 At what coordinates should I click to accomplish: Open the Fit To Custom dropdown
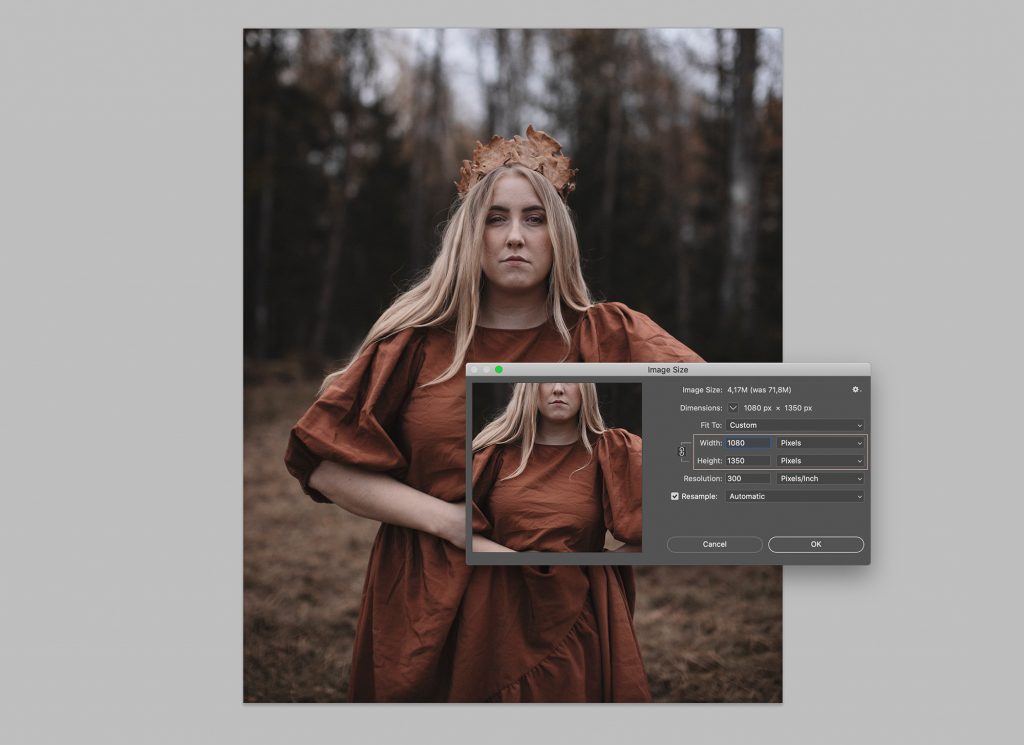pos(795,425)
